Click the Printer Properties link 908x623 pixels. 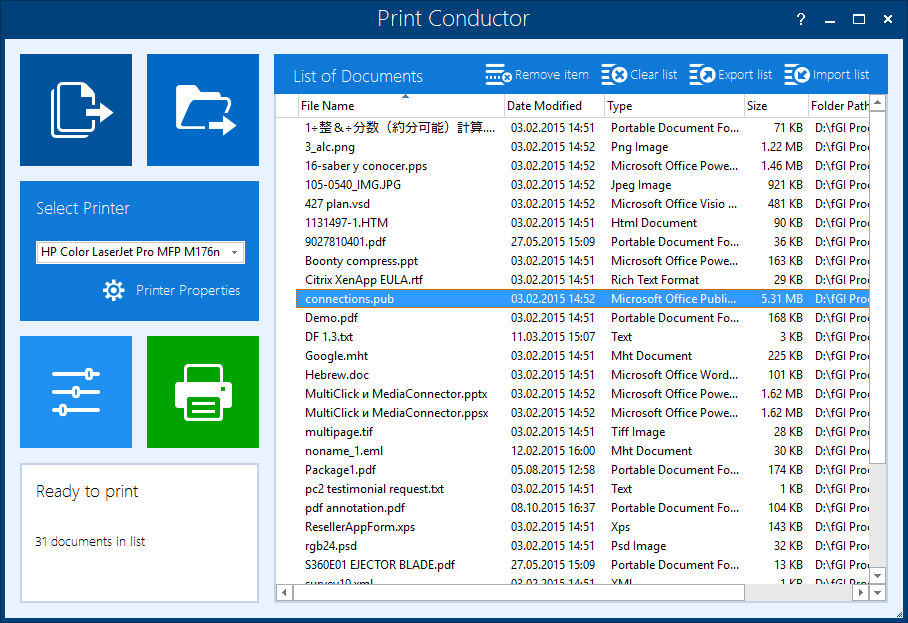188,290
